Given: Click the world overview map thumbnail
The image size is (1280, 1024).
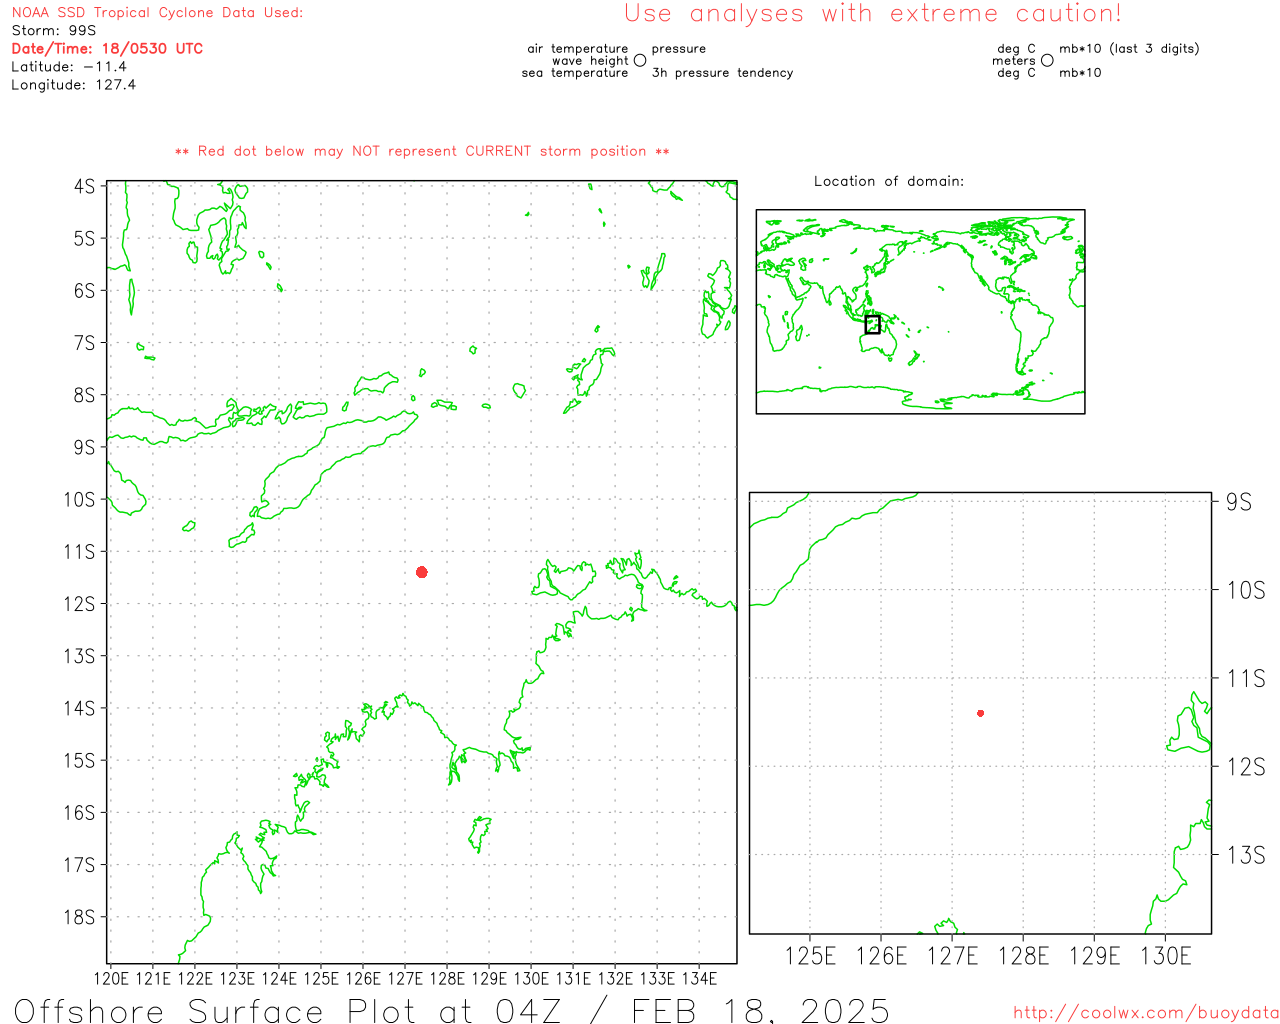Looking at the screenshot, I should [920, 312].
